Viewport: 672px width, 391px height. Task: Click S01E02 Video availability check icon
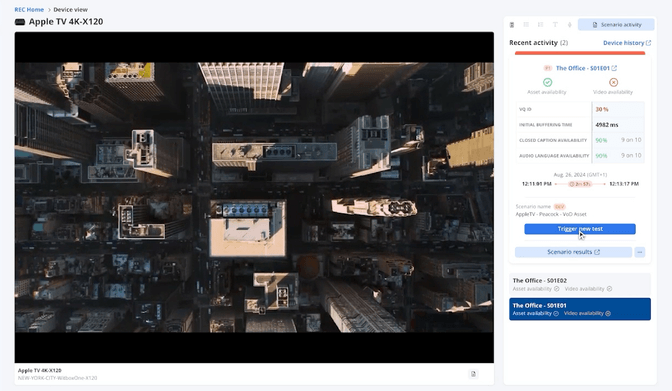(609, 289)
